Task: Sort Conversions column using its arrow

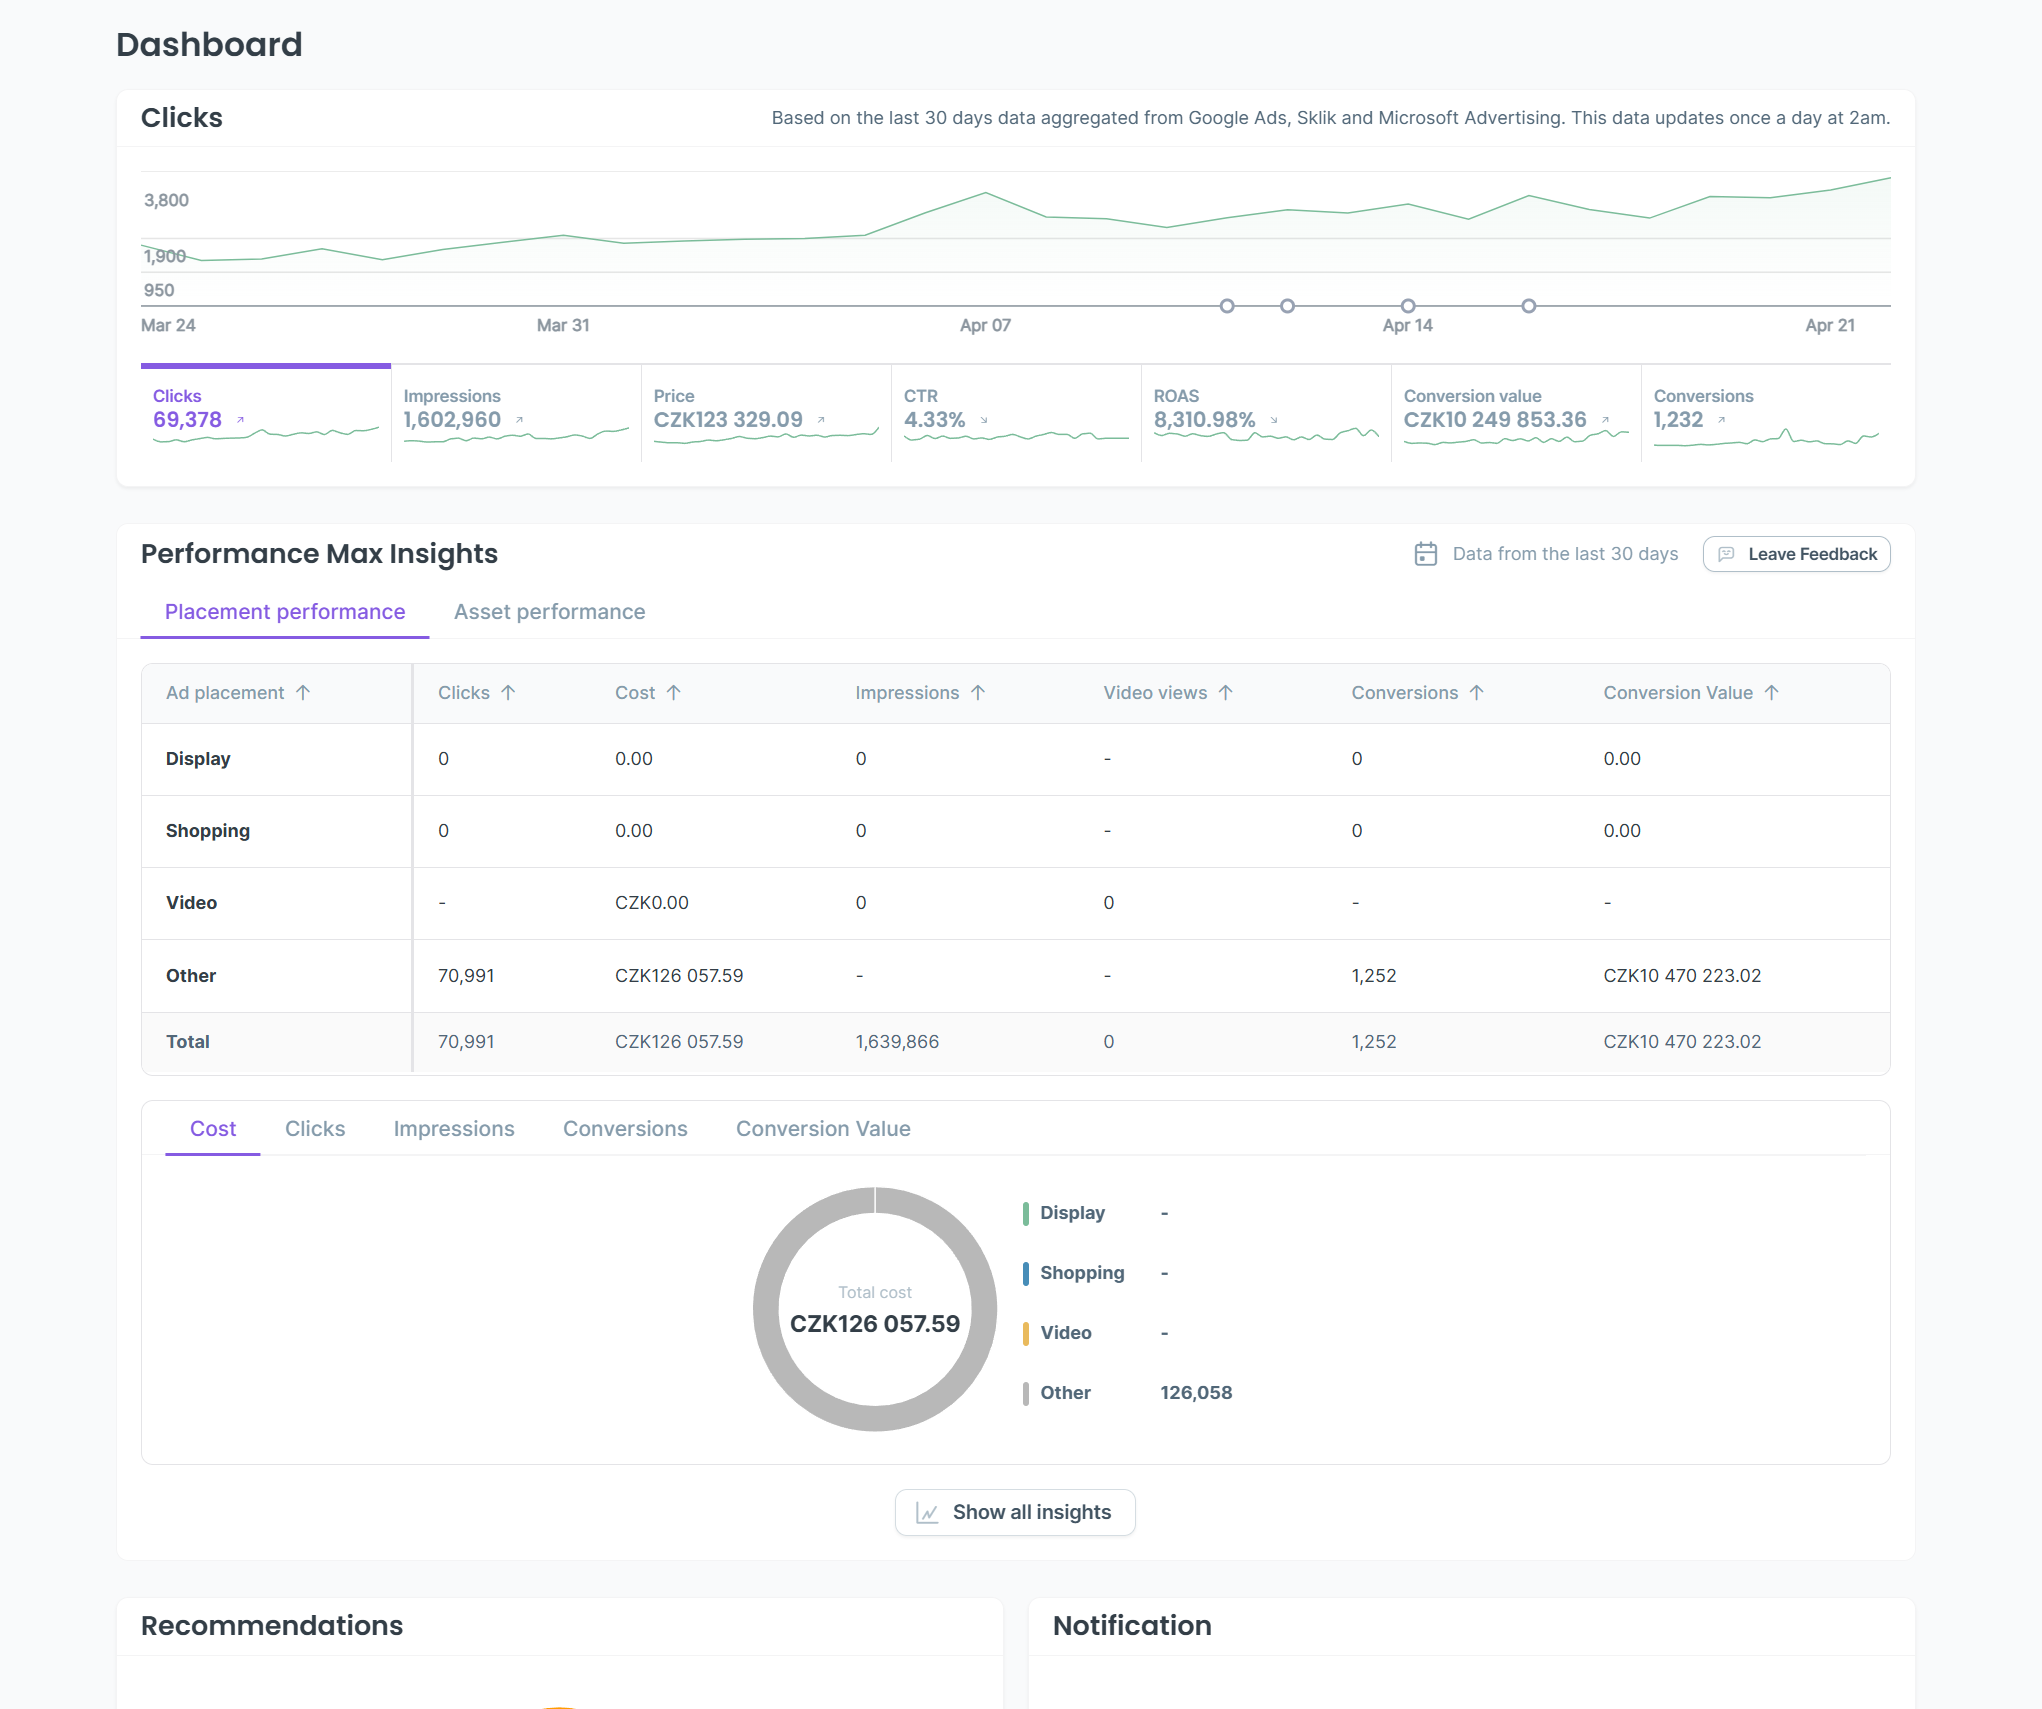Action: (1477, 693)
